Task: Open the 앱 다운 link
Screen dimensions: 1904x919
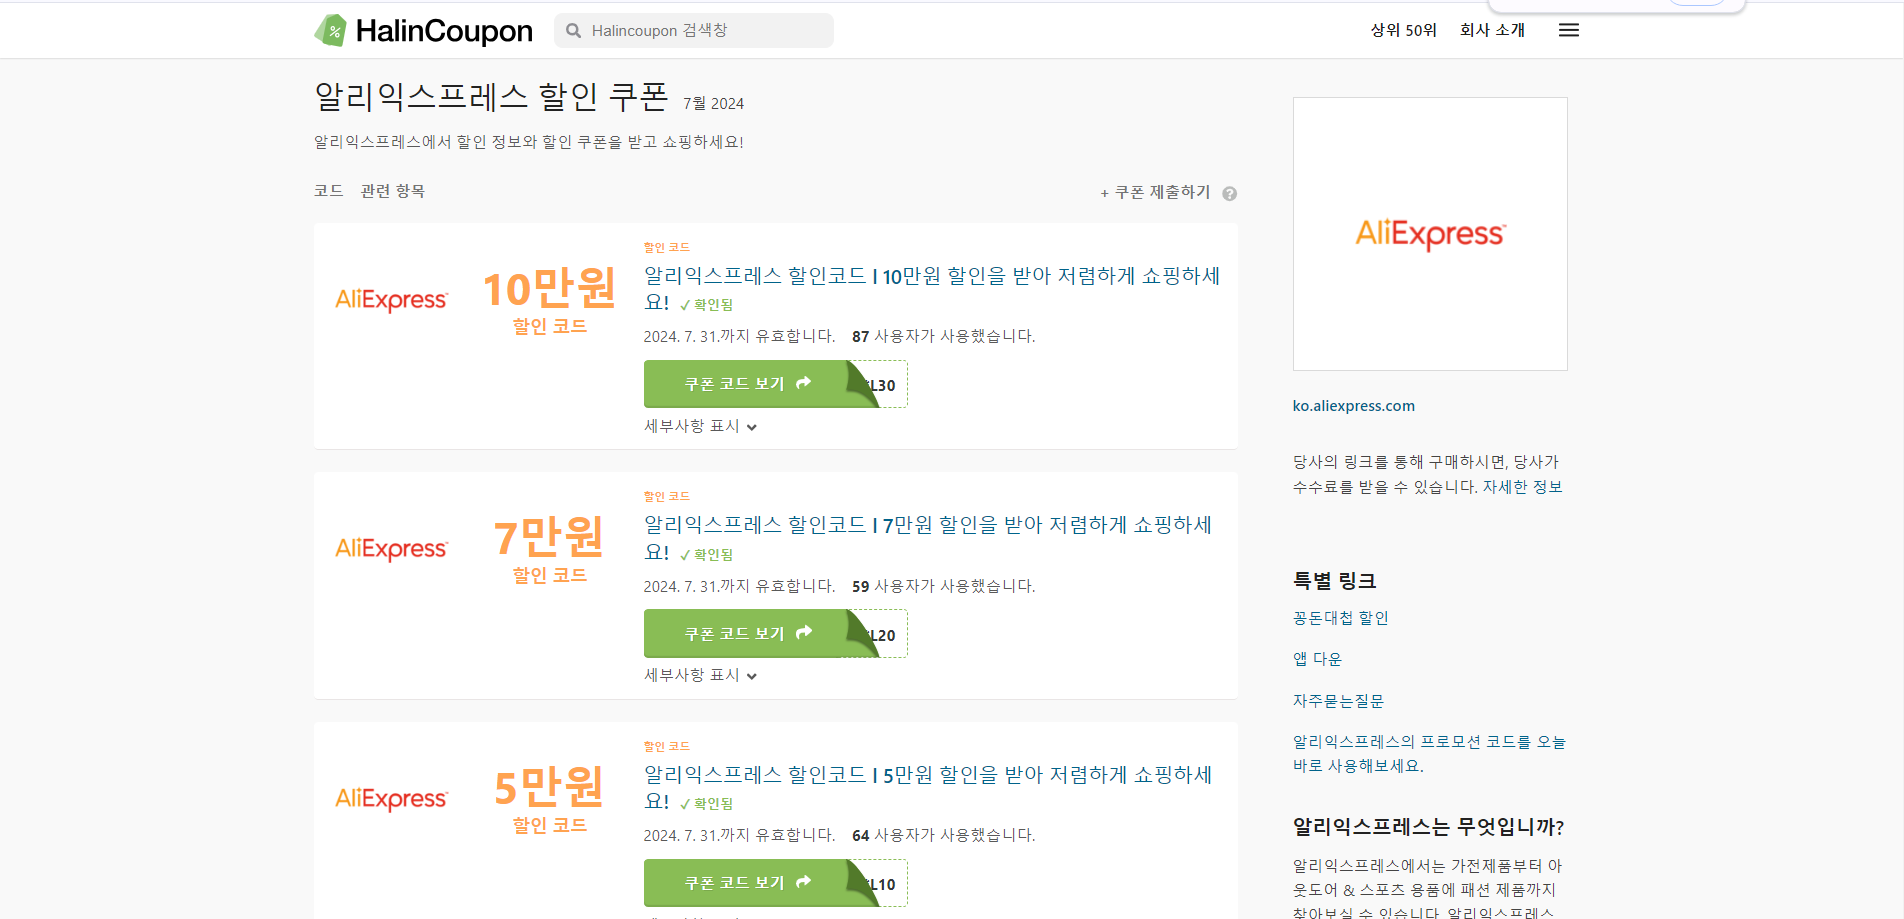Action: click(1317, 659)
